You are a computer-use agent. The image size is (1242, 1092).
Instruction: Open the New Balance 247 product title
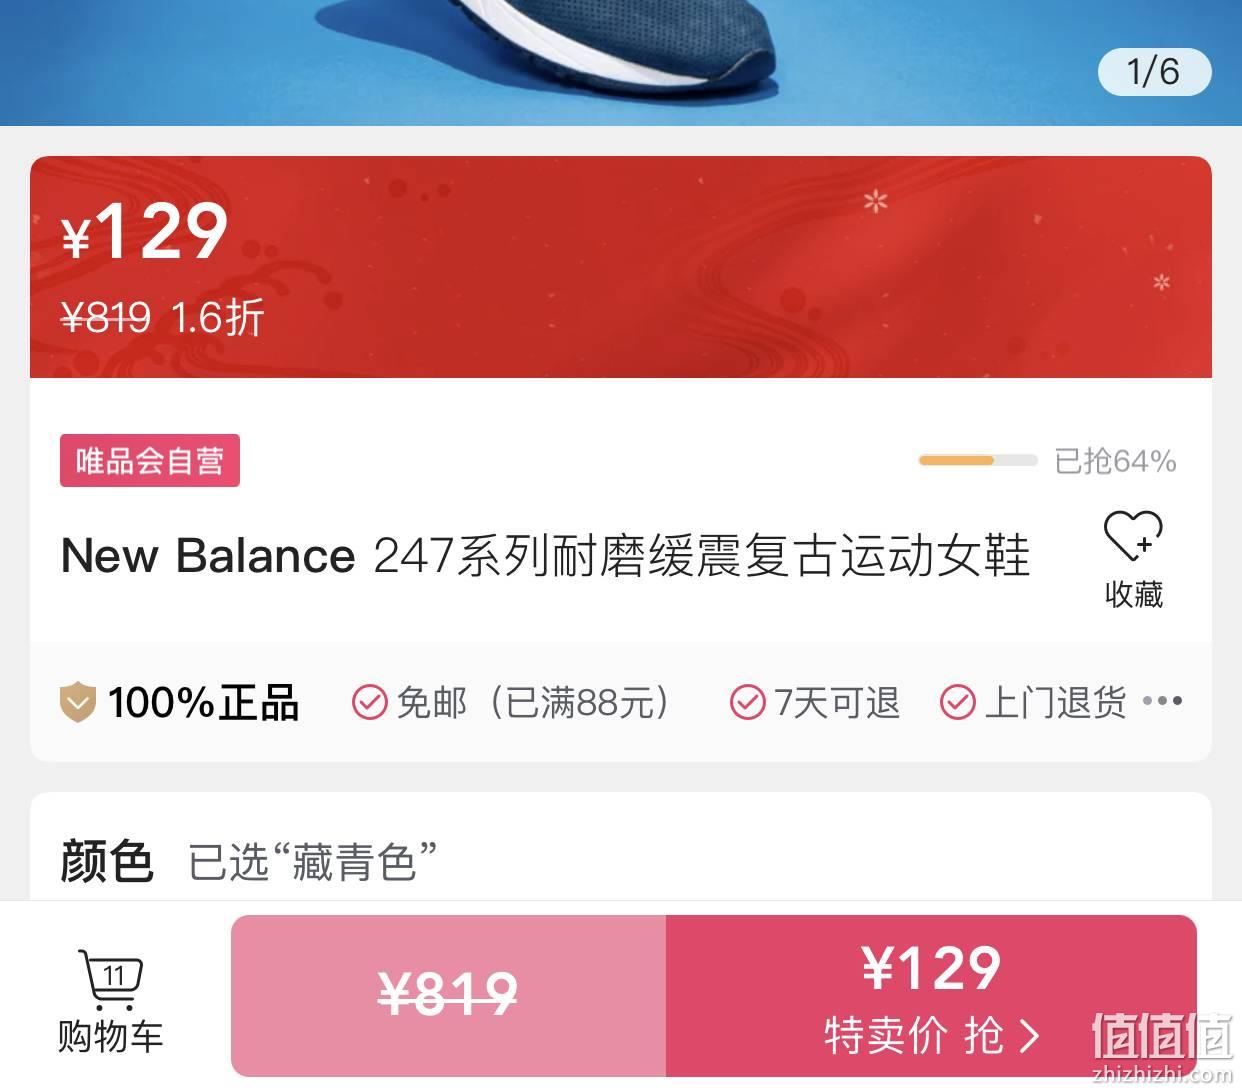coord(545,556)
